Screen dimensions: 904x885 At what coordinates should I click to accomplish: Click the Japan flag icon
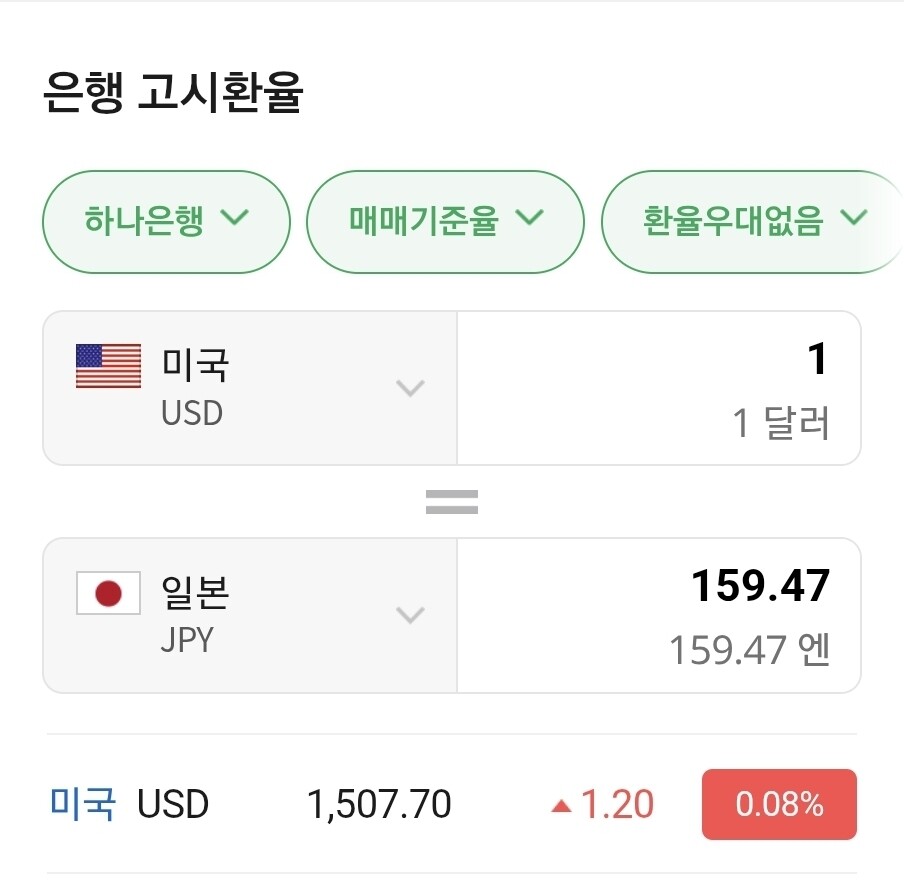point(108,594)
